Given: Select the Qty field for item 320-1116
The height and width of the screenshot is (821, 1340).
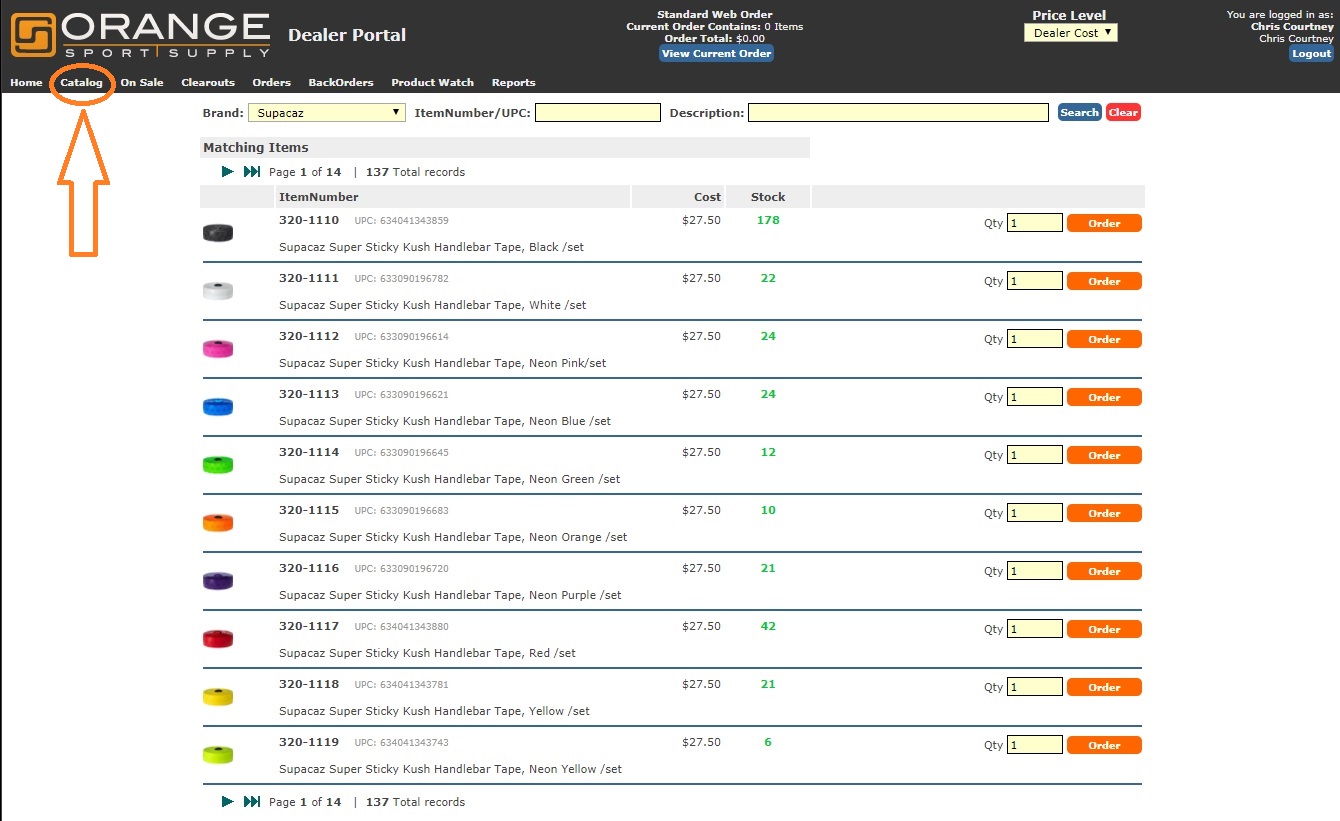Looking at the screenshot, I should (x=1035, y=571).
